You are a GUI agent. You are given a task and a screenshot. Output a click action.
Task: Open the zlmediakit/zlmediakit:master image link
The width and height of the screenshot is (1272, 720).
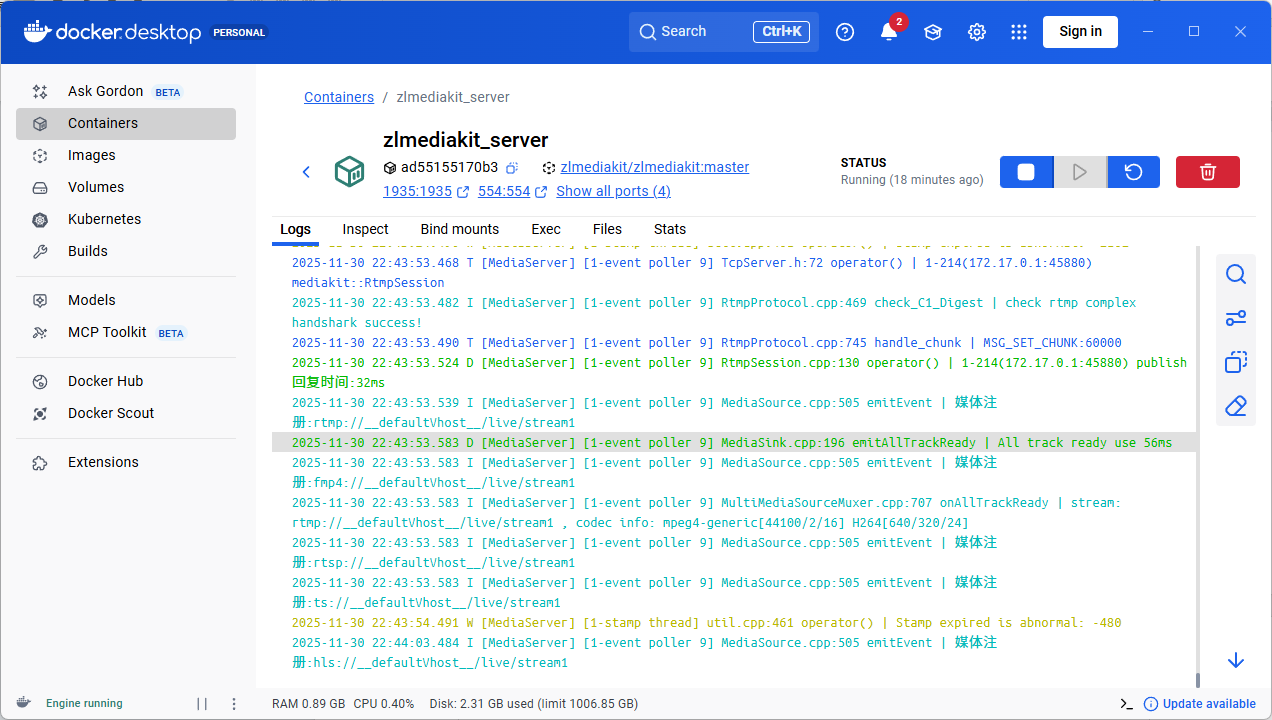[655, 167]
